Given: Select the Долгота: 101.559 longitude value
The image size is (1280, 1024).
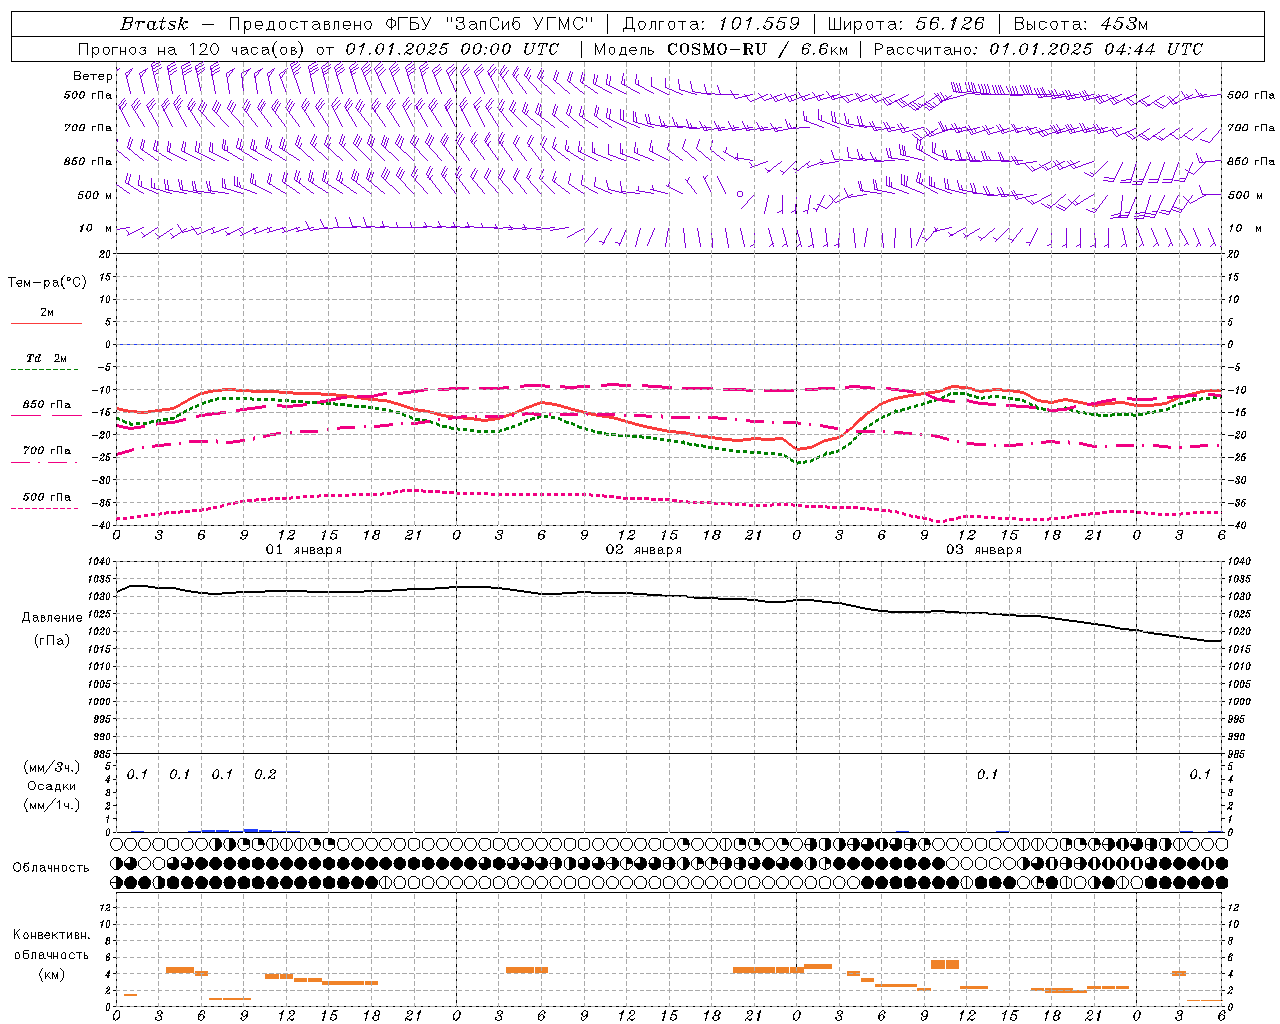Looking at the screenshot, I should click(x=711, y=23).
